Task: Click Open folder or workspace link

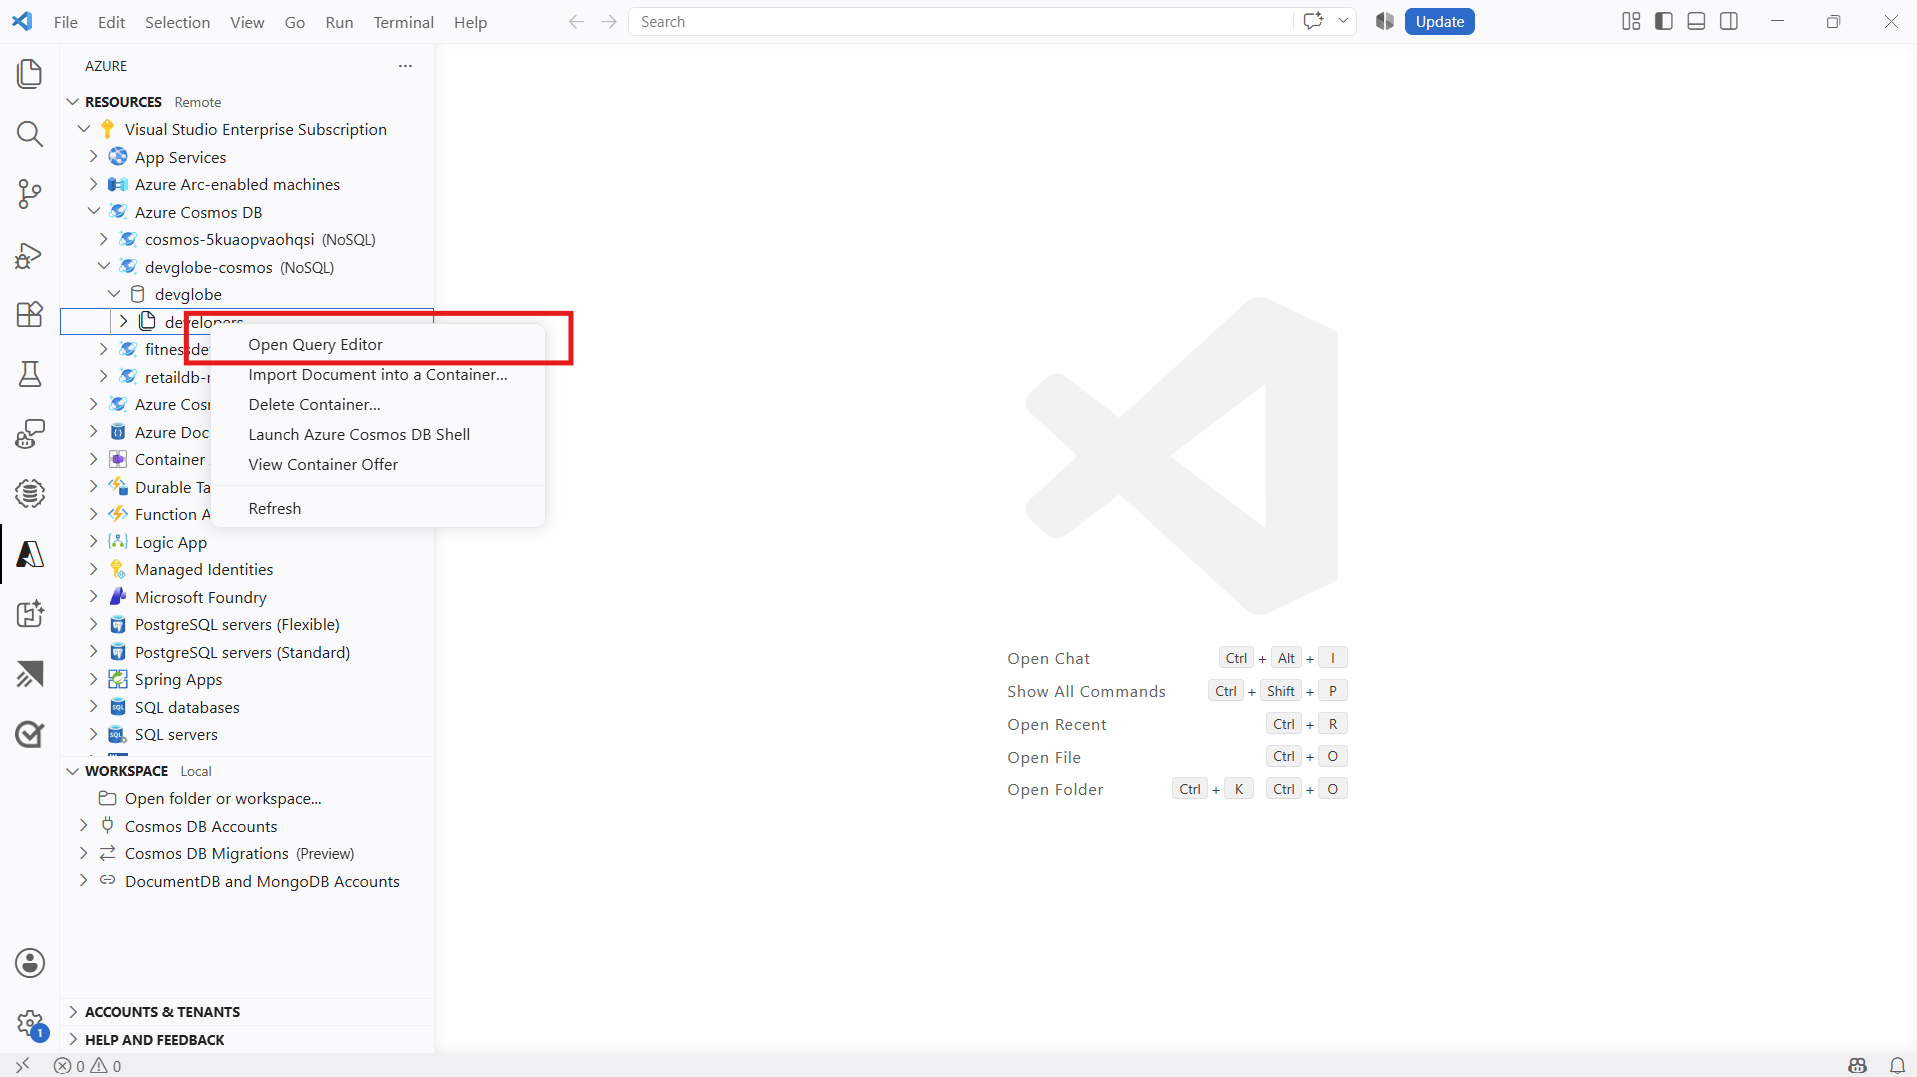Action: [223, 799]
